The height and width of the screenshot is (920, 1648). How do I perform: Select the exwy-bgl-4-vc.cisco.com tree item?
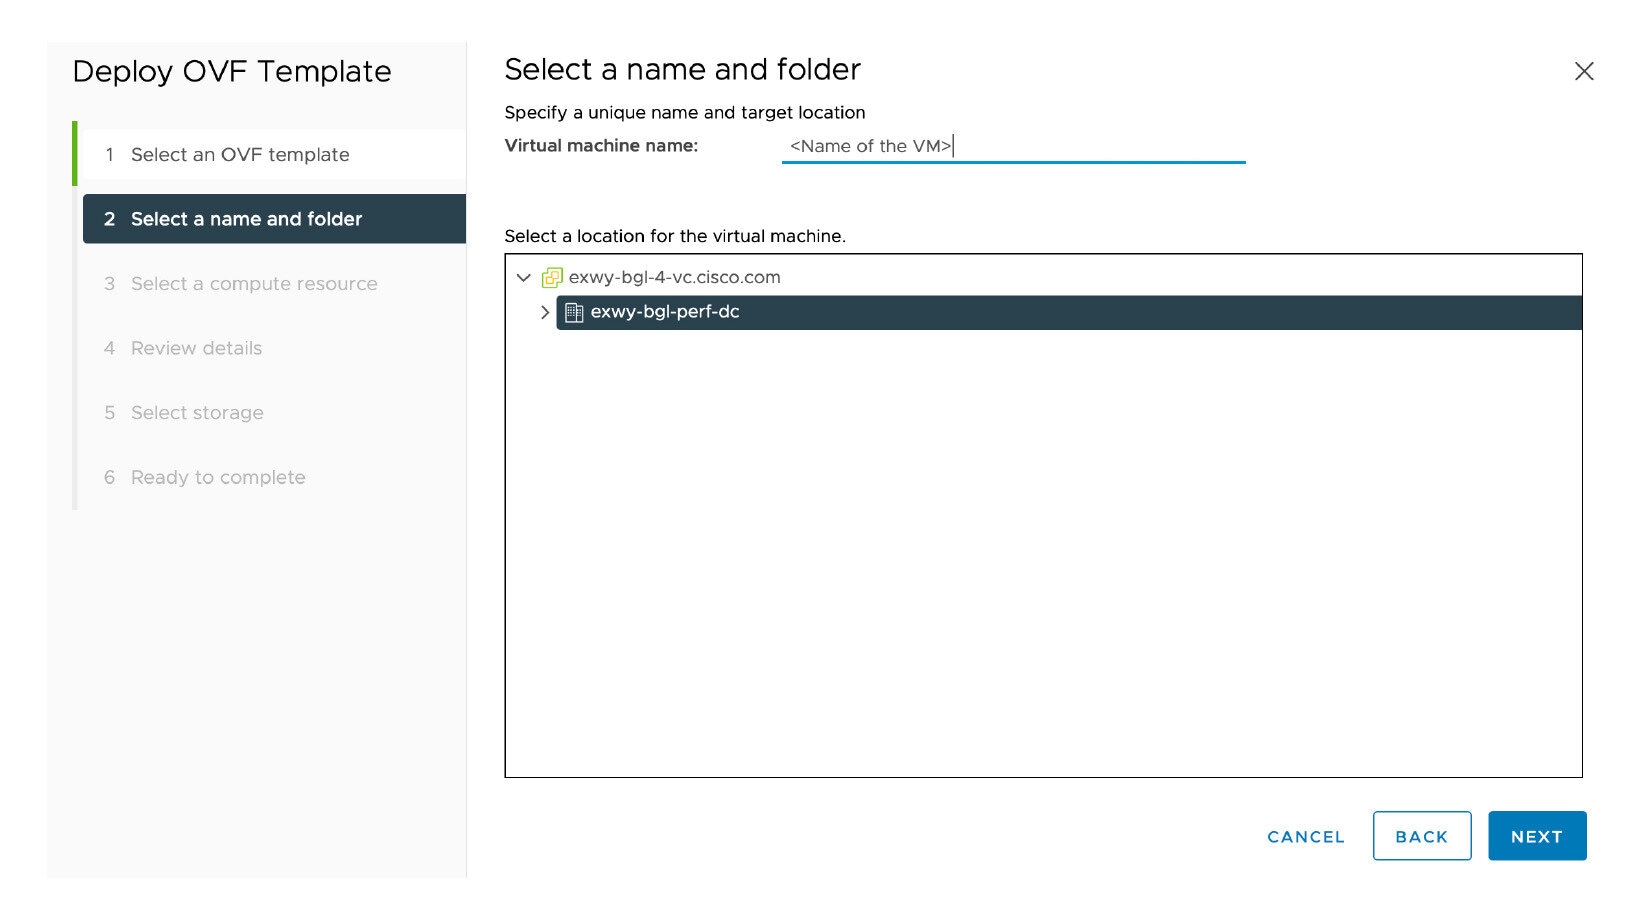click(x=674, y=278)
